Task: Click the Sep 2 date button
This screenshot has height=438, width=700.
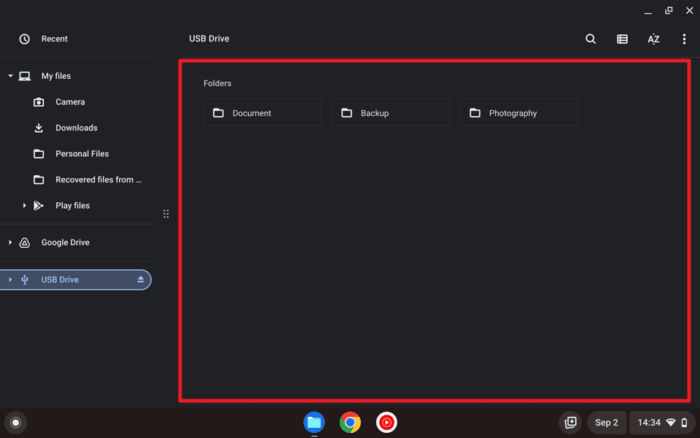Action: pos(606,422)
